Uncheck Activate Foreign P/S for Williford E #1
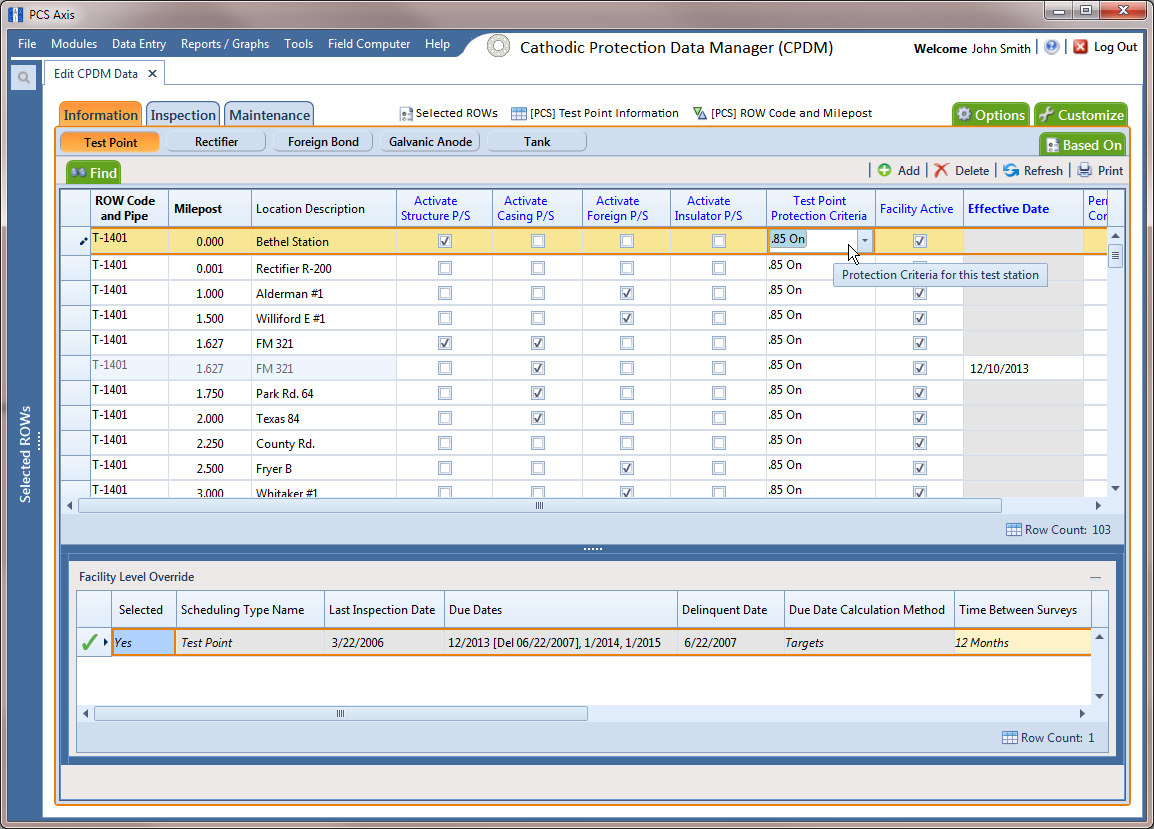The height and width of the screenshot is (829, 1154). point(627,318)
